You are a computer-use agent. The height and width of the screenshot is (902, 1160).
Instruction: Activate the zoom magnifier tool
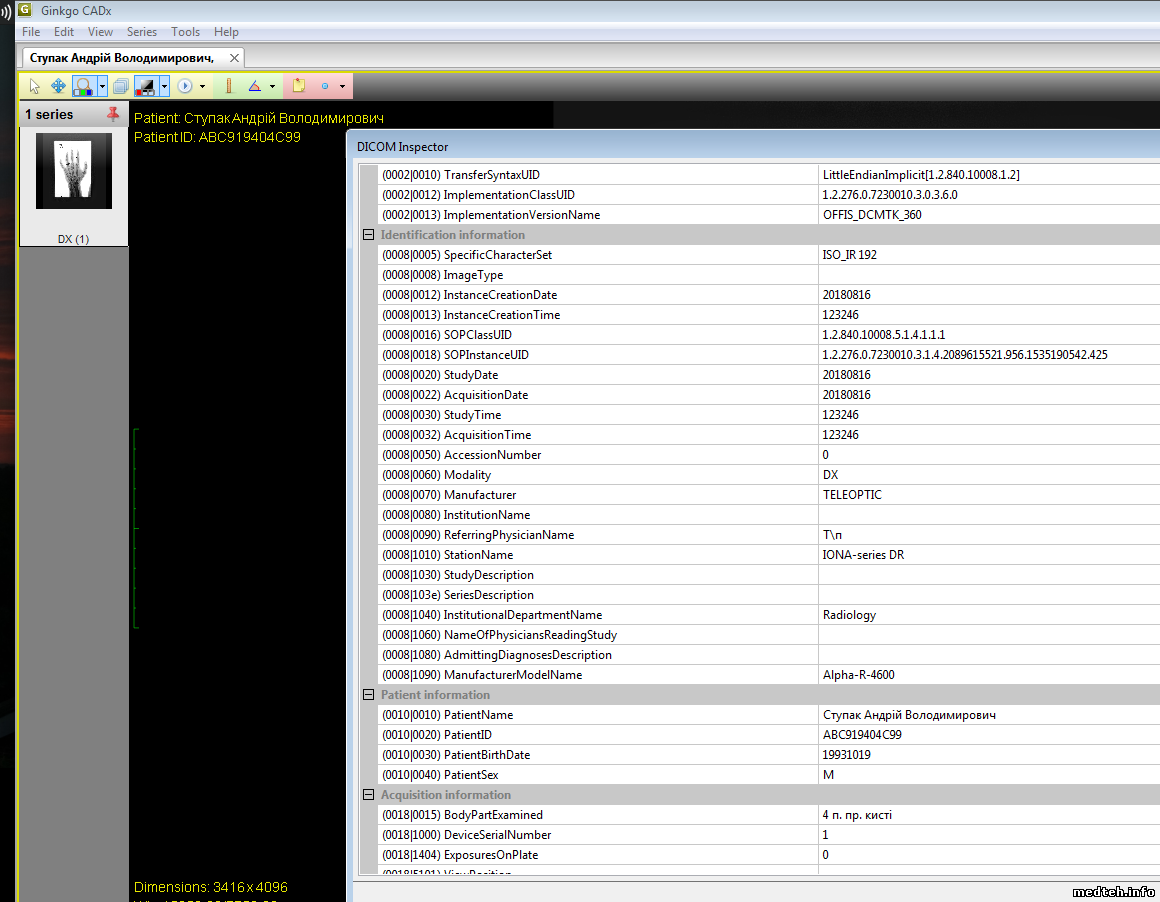(x=84, y=86)
